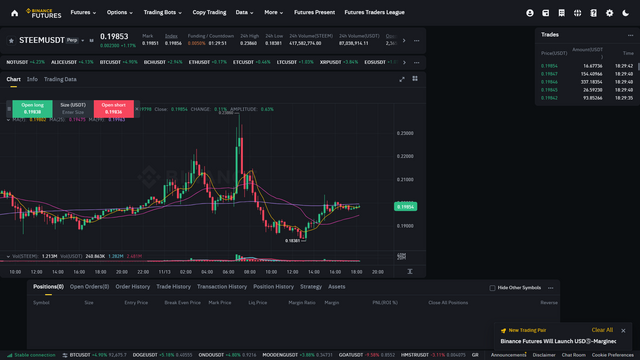Image resolution: width=640 pixels, height=360 pixels.
Task: Open Cookie Preferences
Action: tap(613, 355)
